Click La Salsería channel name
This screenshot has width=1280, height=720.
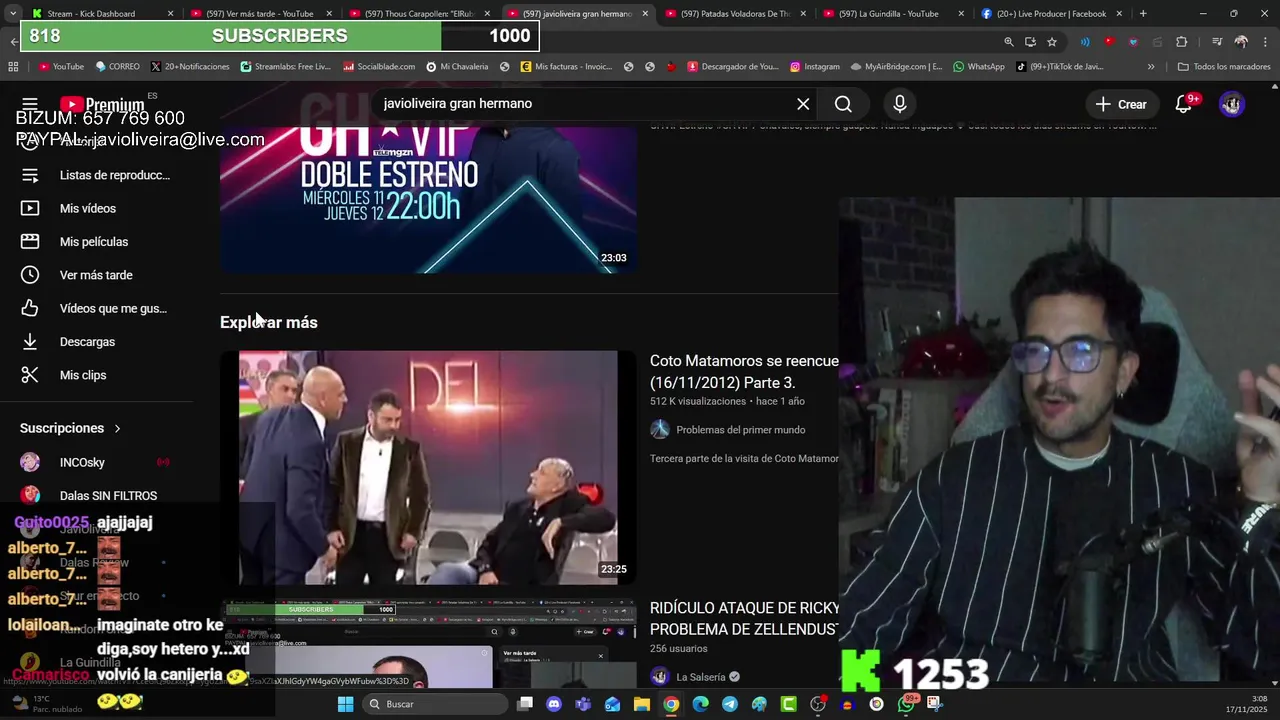click(x=701, y=677)
